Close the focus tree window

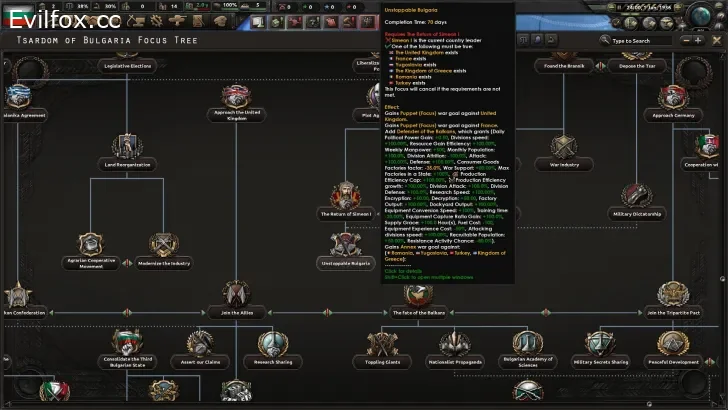tap(717, 41)
